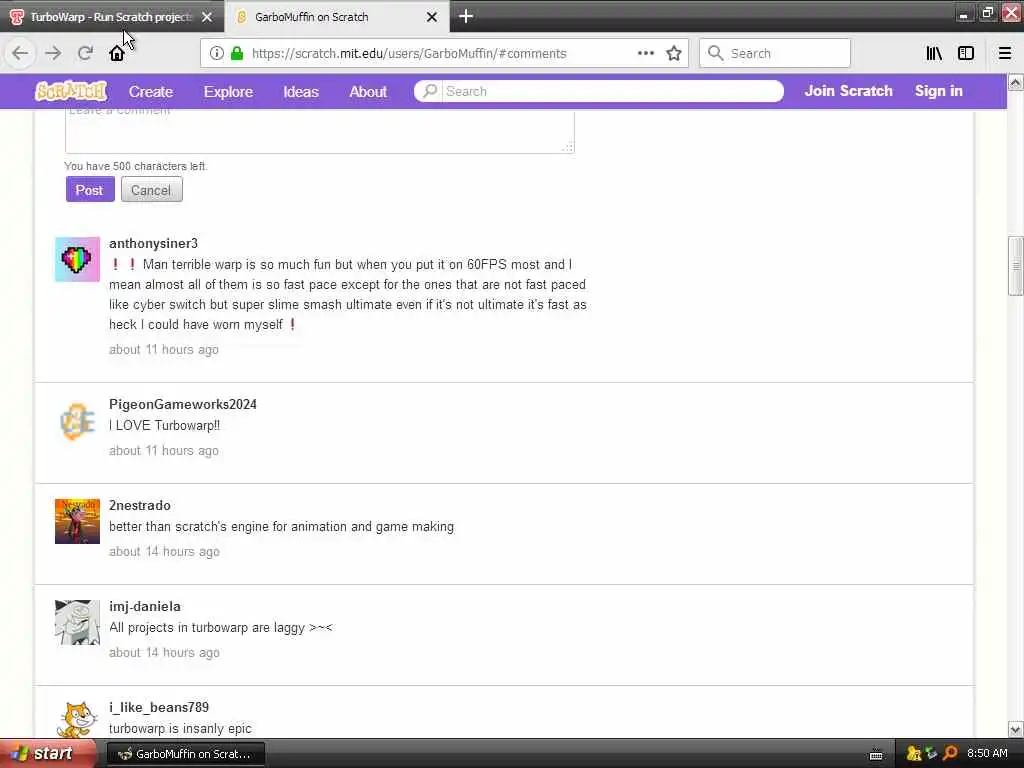The height and width of the screenshot is (768, 1024).
Task: Open the Library icon in toolbar
Action: click(x=934, y=53)
